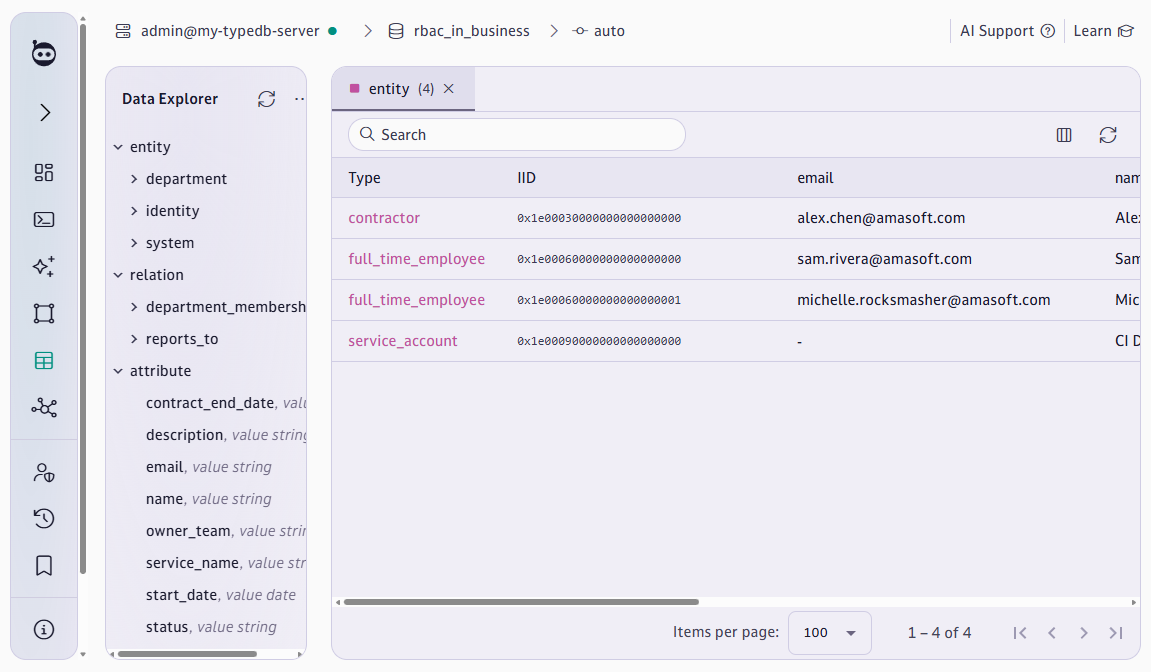This screenshot has height=672, width=1151.
Task: Open the full_time_employee link for sam.rivera
Action: (416, 259)
